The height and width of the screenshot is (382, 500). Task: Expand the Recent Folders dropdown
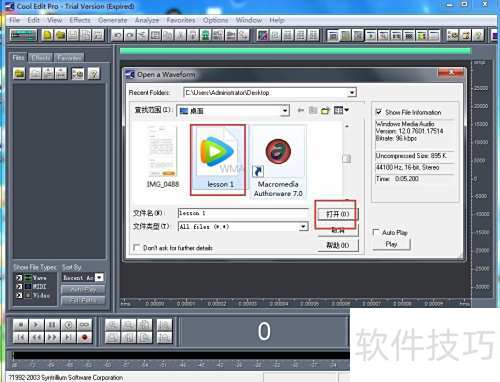pyautogui.click(x=352, y=93)
